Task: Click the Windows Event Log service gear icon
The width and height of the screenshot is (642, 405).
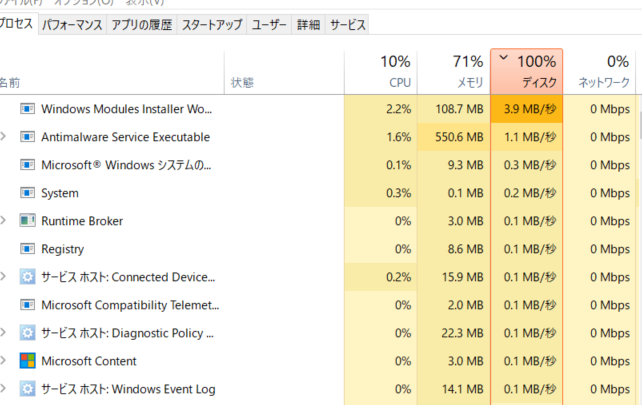Action: coord(27,389)
